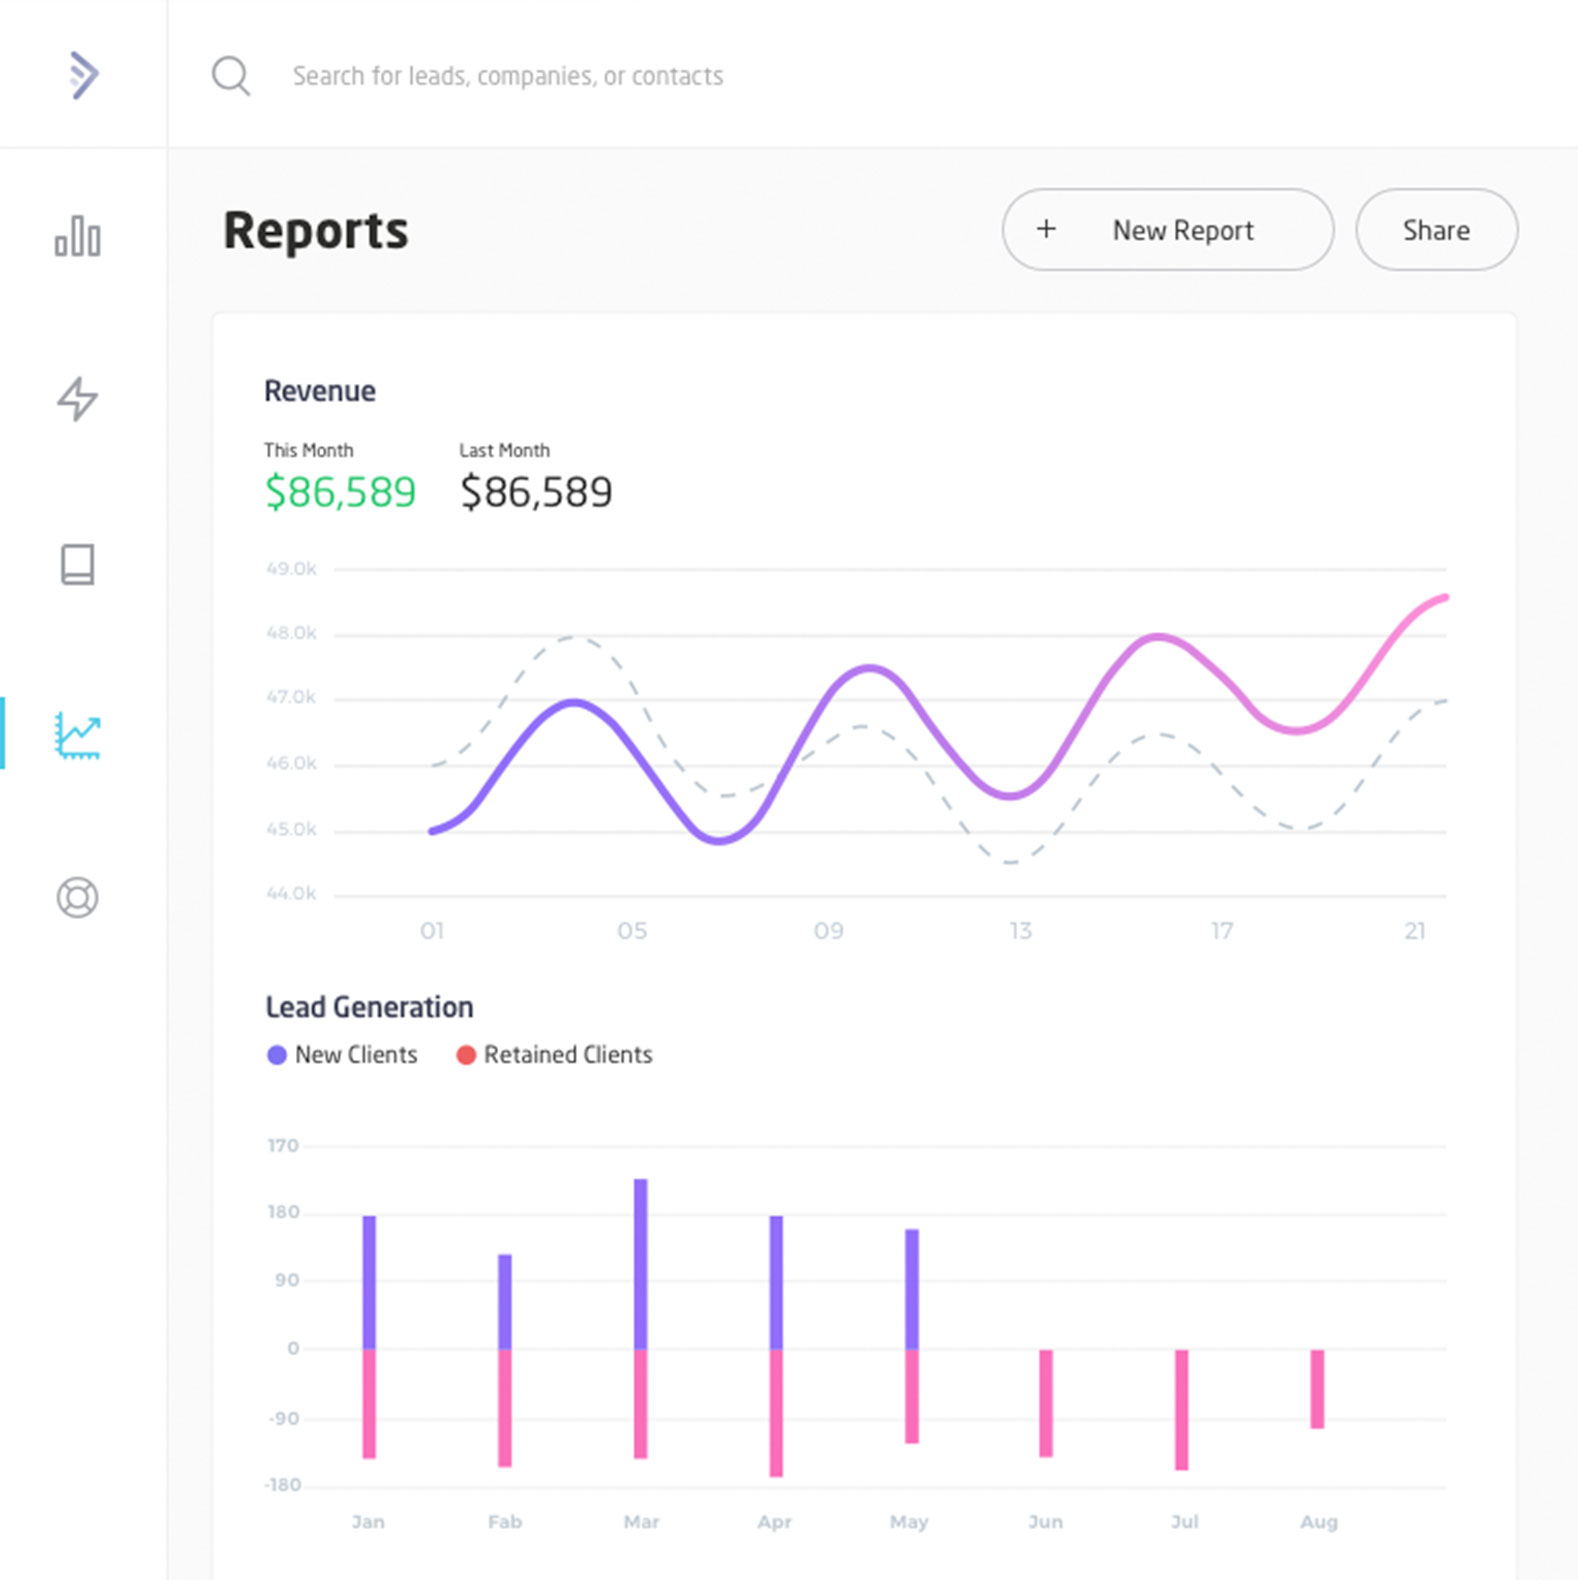This screenshot has width=1578, height=1580.
Task: Click the magnifying glass search icon
Action: click(x=231, y=76)
